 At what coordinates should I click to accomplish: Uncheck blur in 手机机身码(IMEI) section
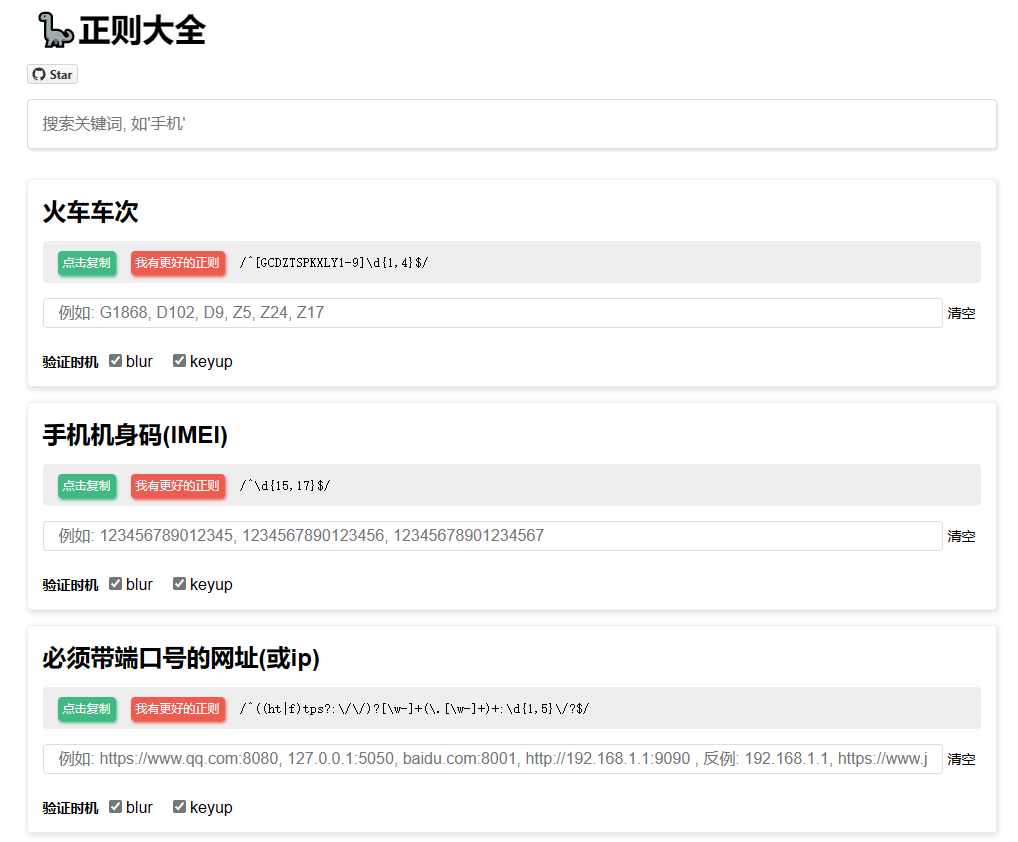pyautogui.click(x=116, y=584)
